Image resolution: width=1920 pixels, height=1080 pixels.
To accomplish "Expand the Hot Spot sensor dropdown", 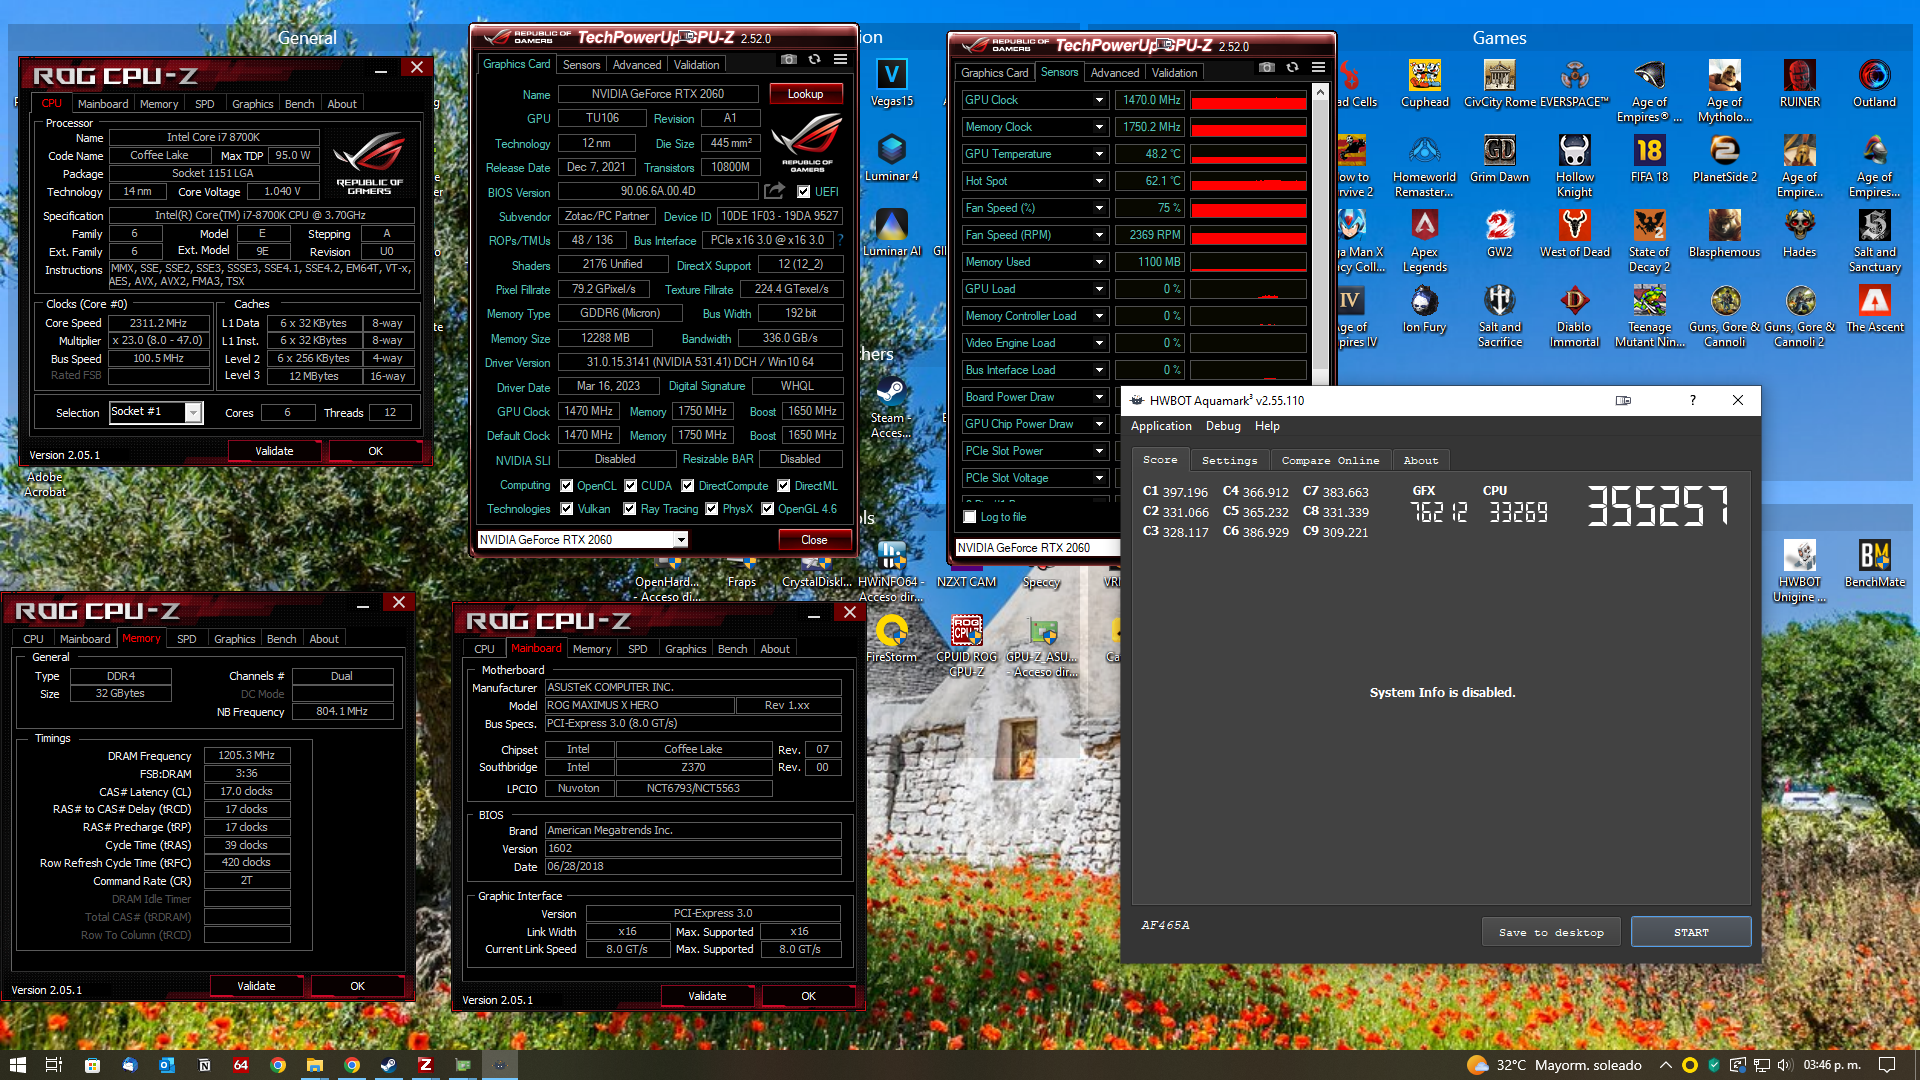I will [1099, 181].
